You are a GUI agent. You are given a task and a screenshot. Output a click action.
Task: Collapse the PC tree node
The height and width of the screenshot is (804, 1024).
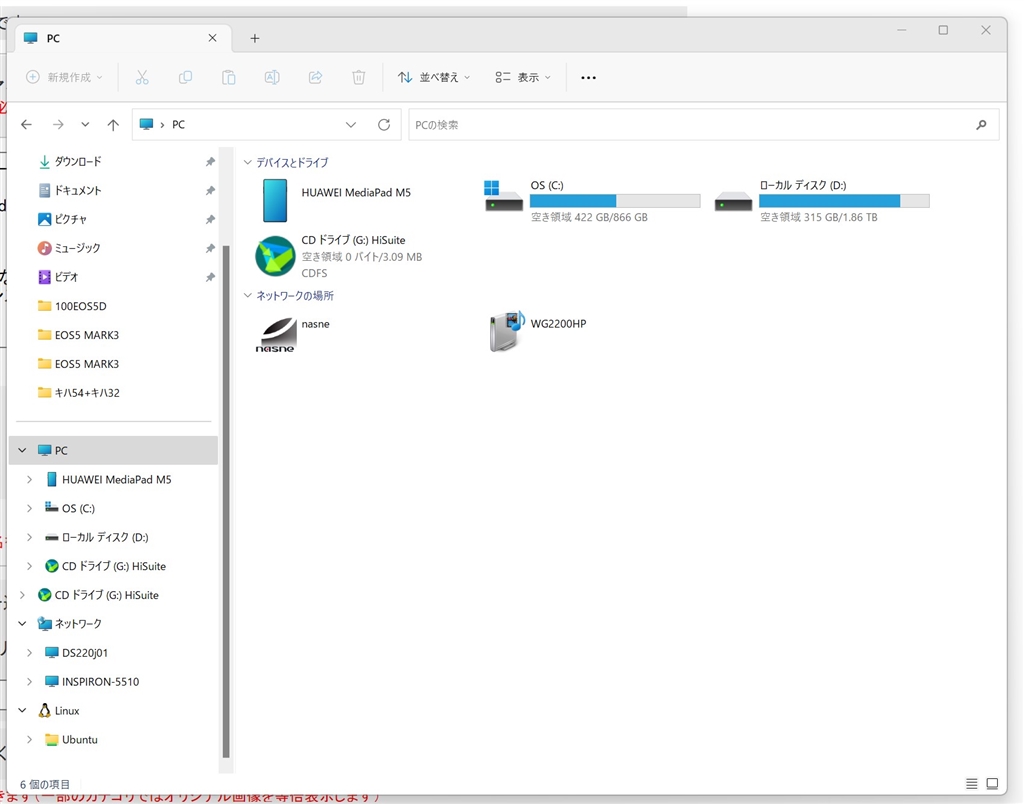22,450
